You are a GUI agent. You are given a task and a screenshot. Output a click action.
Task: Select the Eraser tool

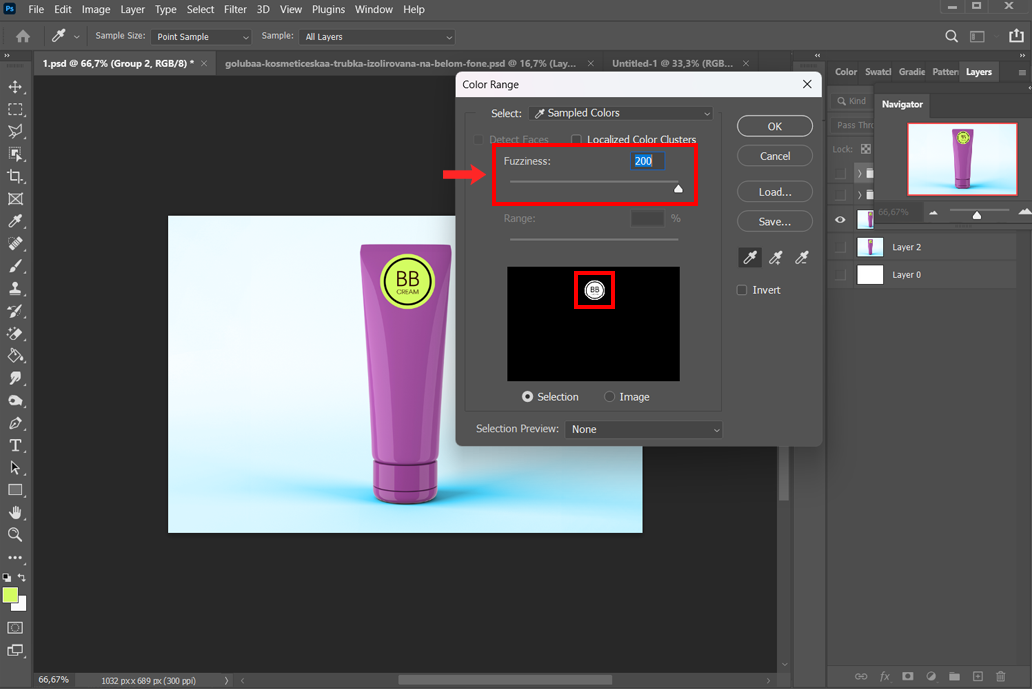tap(15, 333)
